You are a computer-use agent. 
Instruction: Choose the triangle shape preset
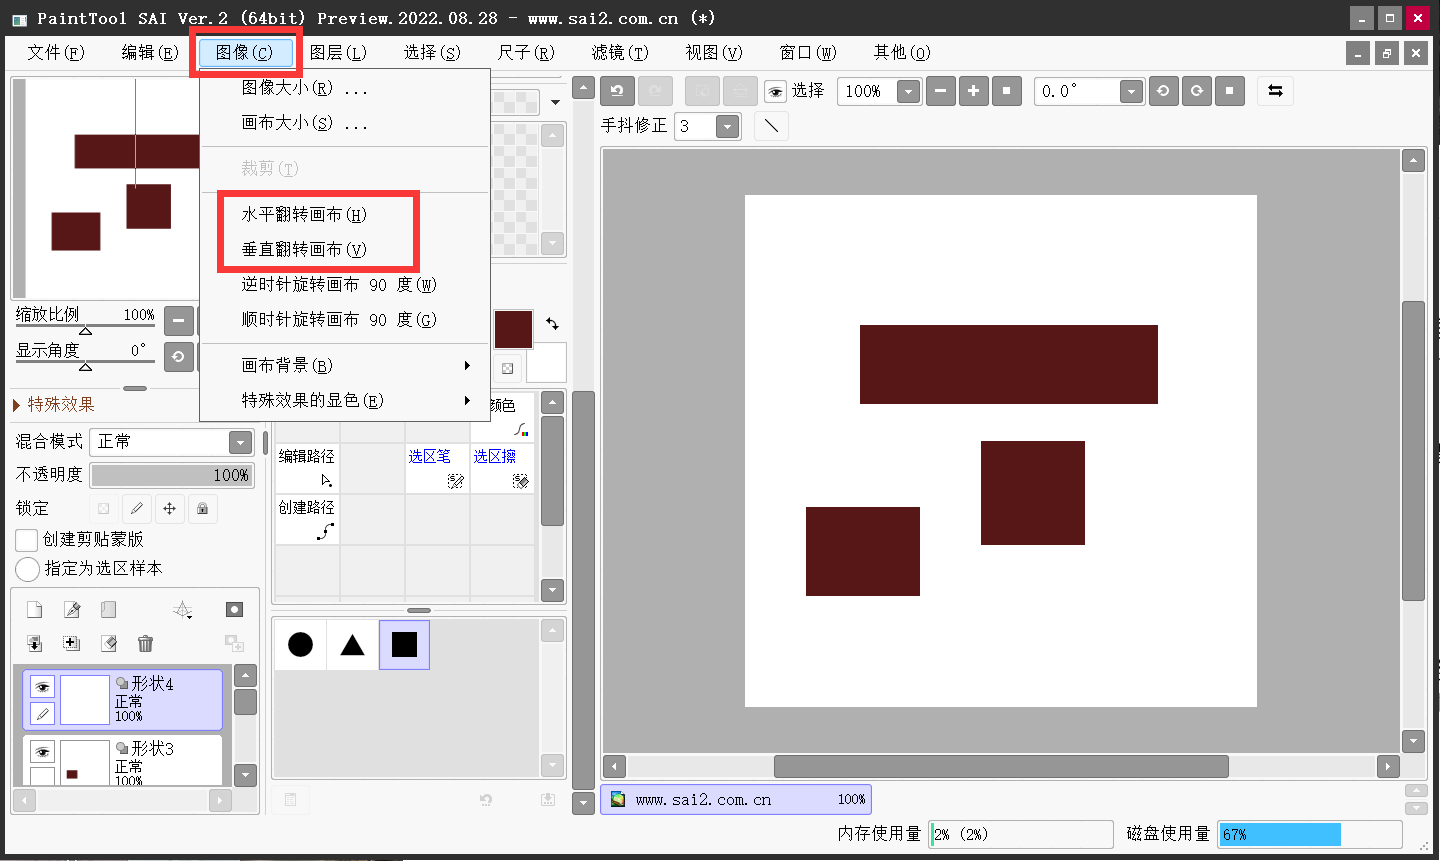coord(352,645)
